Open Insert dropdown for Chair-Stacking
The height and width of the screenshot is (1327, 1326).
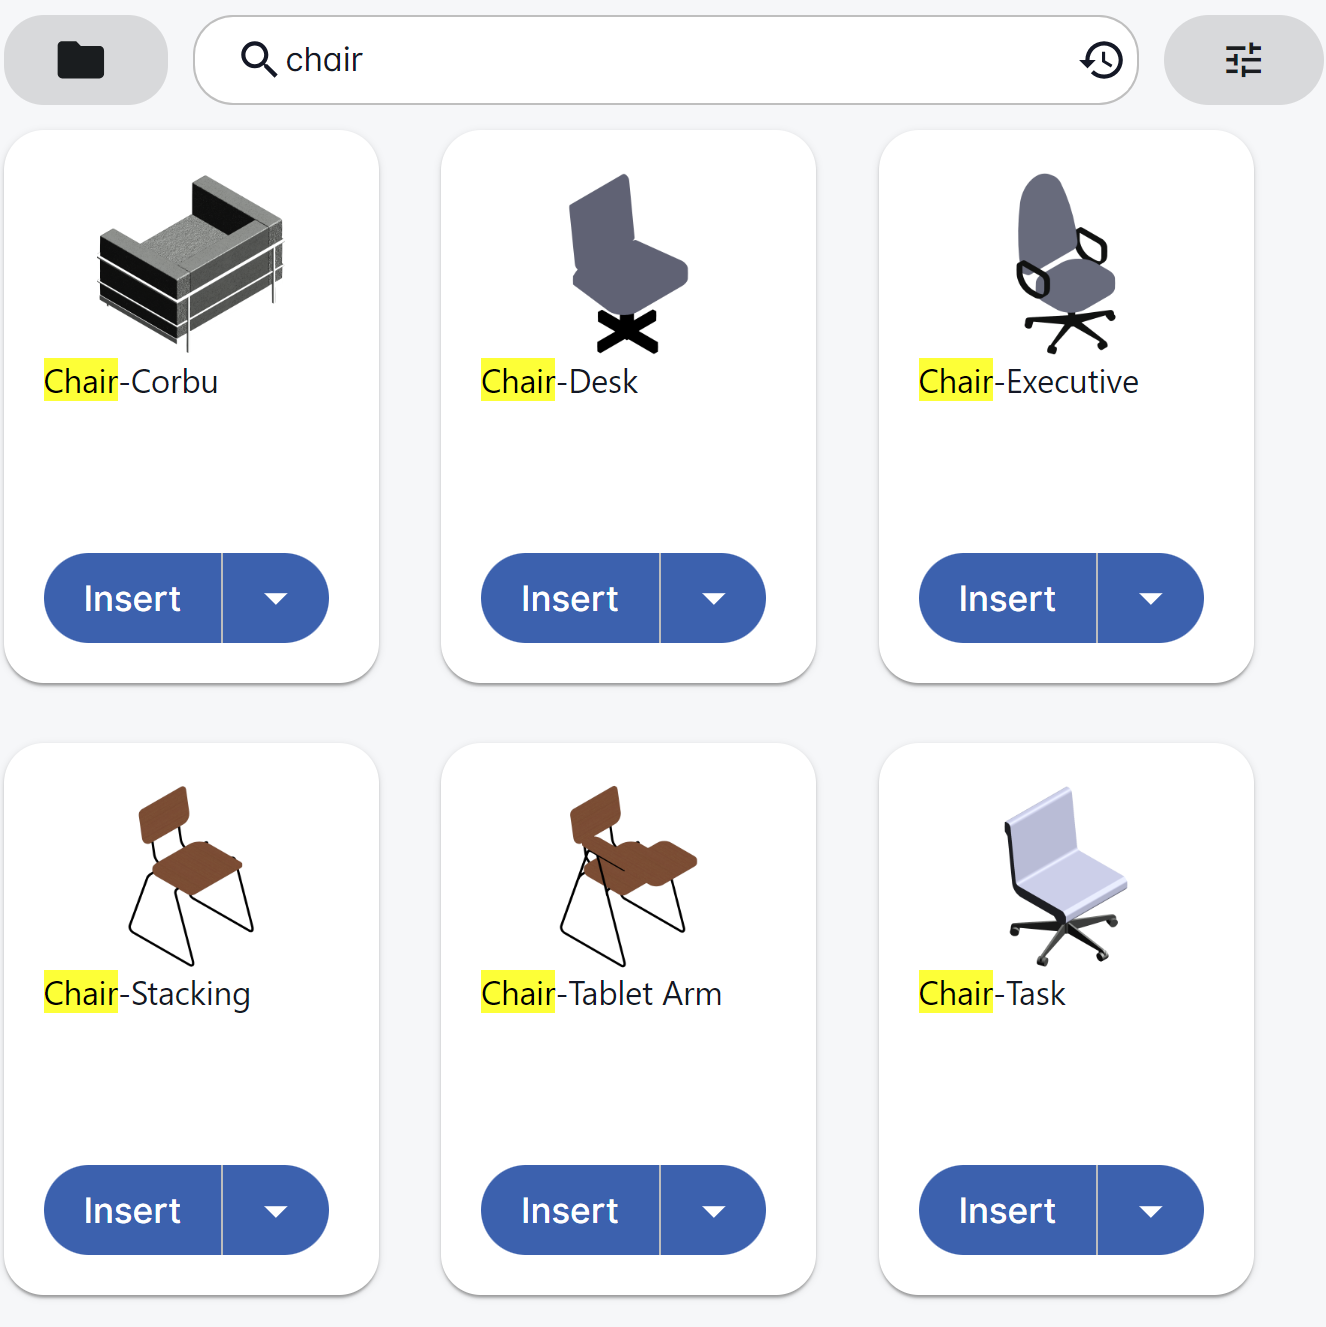(x=276, y=1210)
